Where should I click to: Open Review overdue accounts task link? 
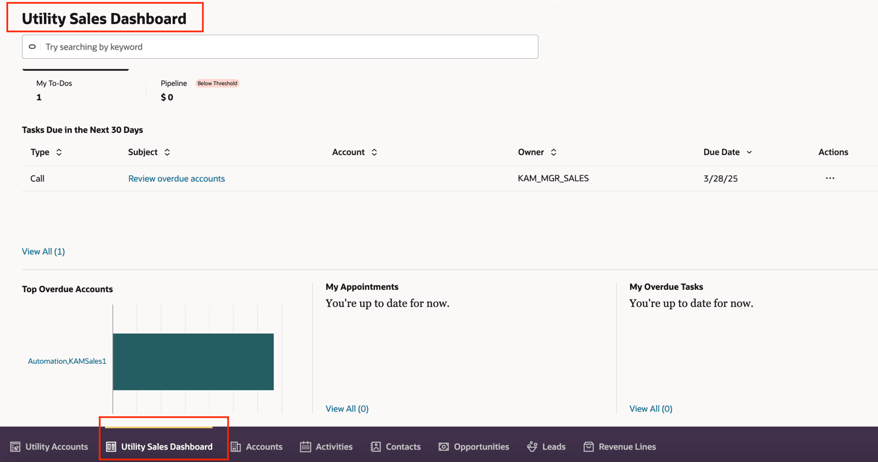click(176, 179)
